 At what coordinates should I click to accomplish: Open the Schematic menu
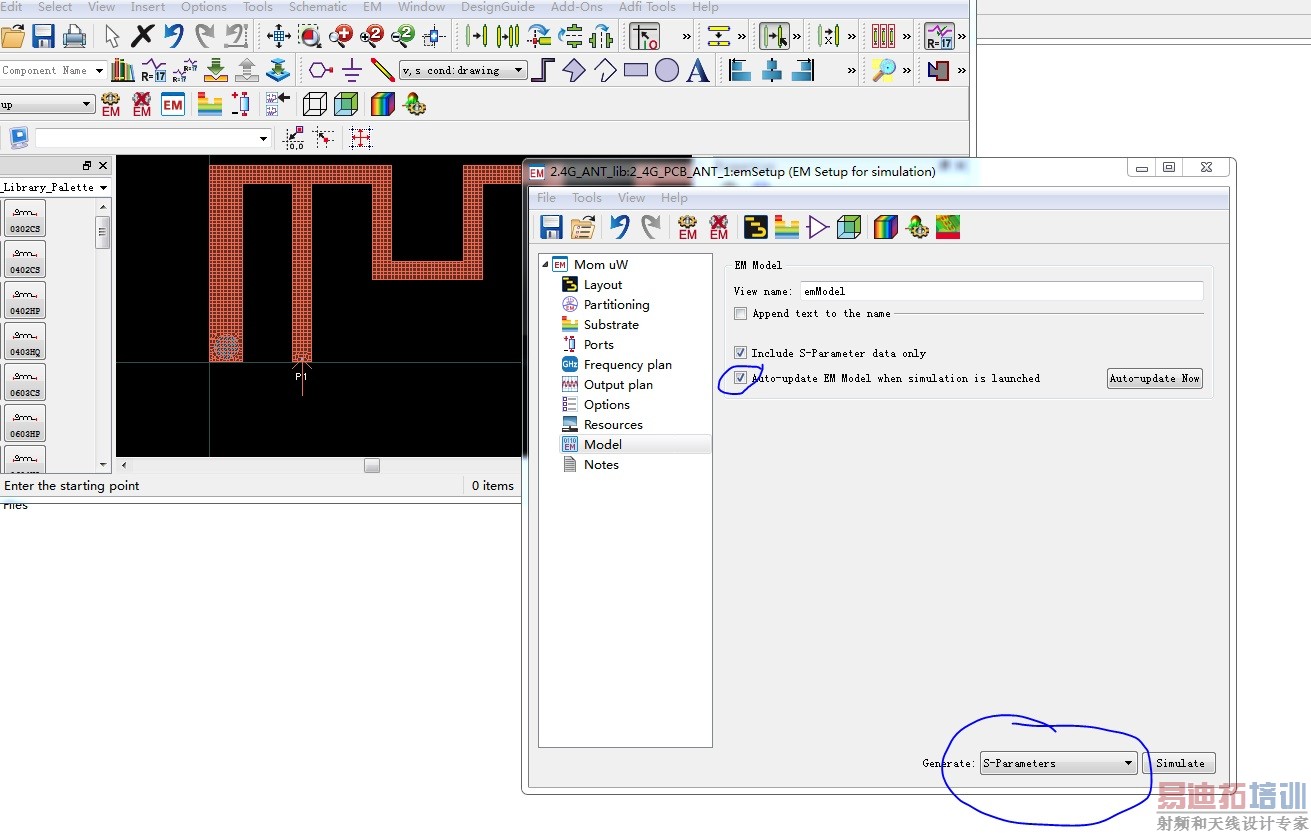tap(318, 7)
